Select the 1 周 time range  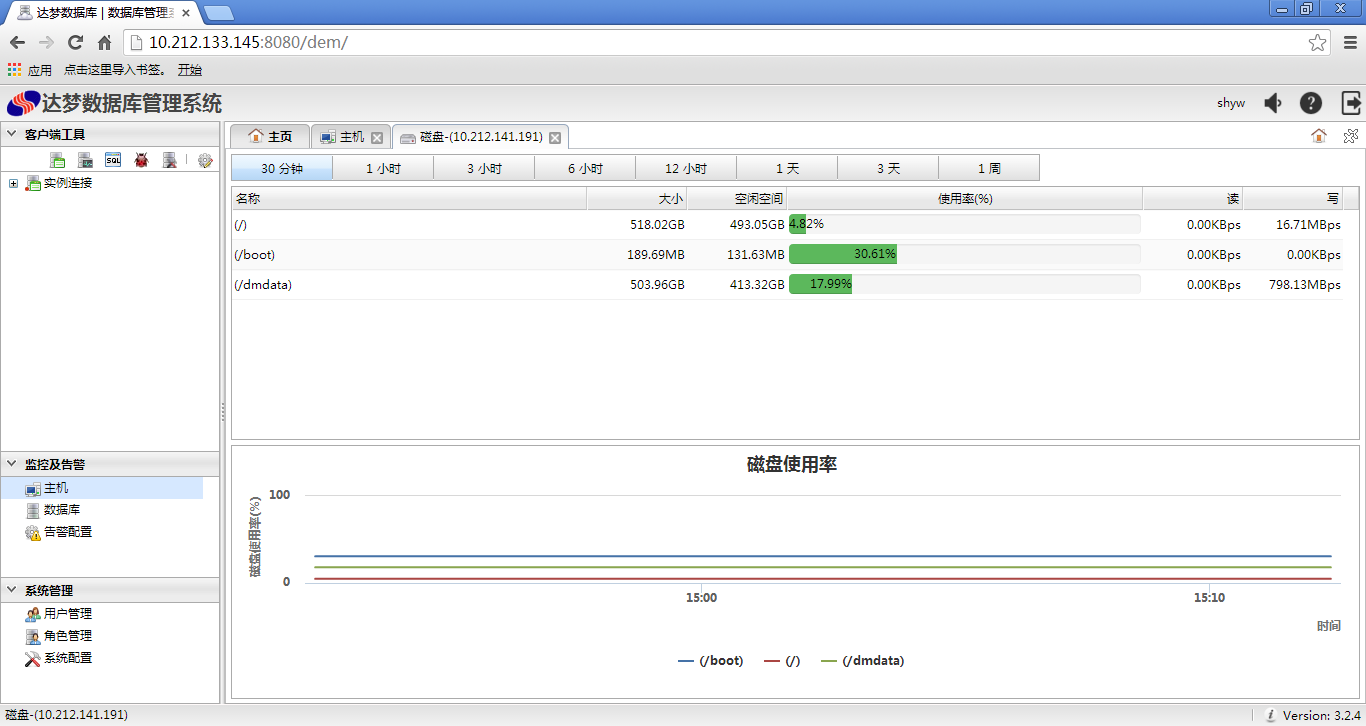(x=989, y=168)
